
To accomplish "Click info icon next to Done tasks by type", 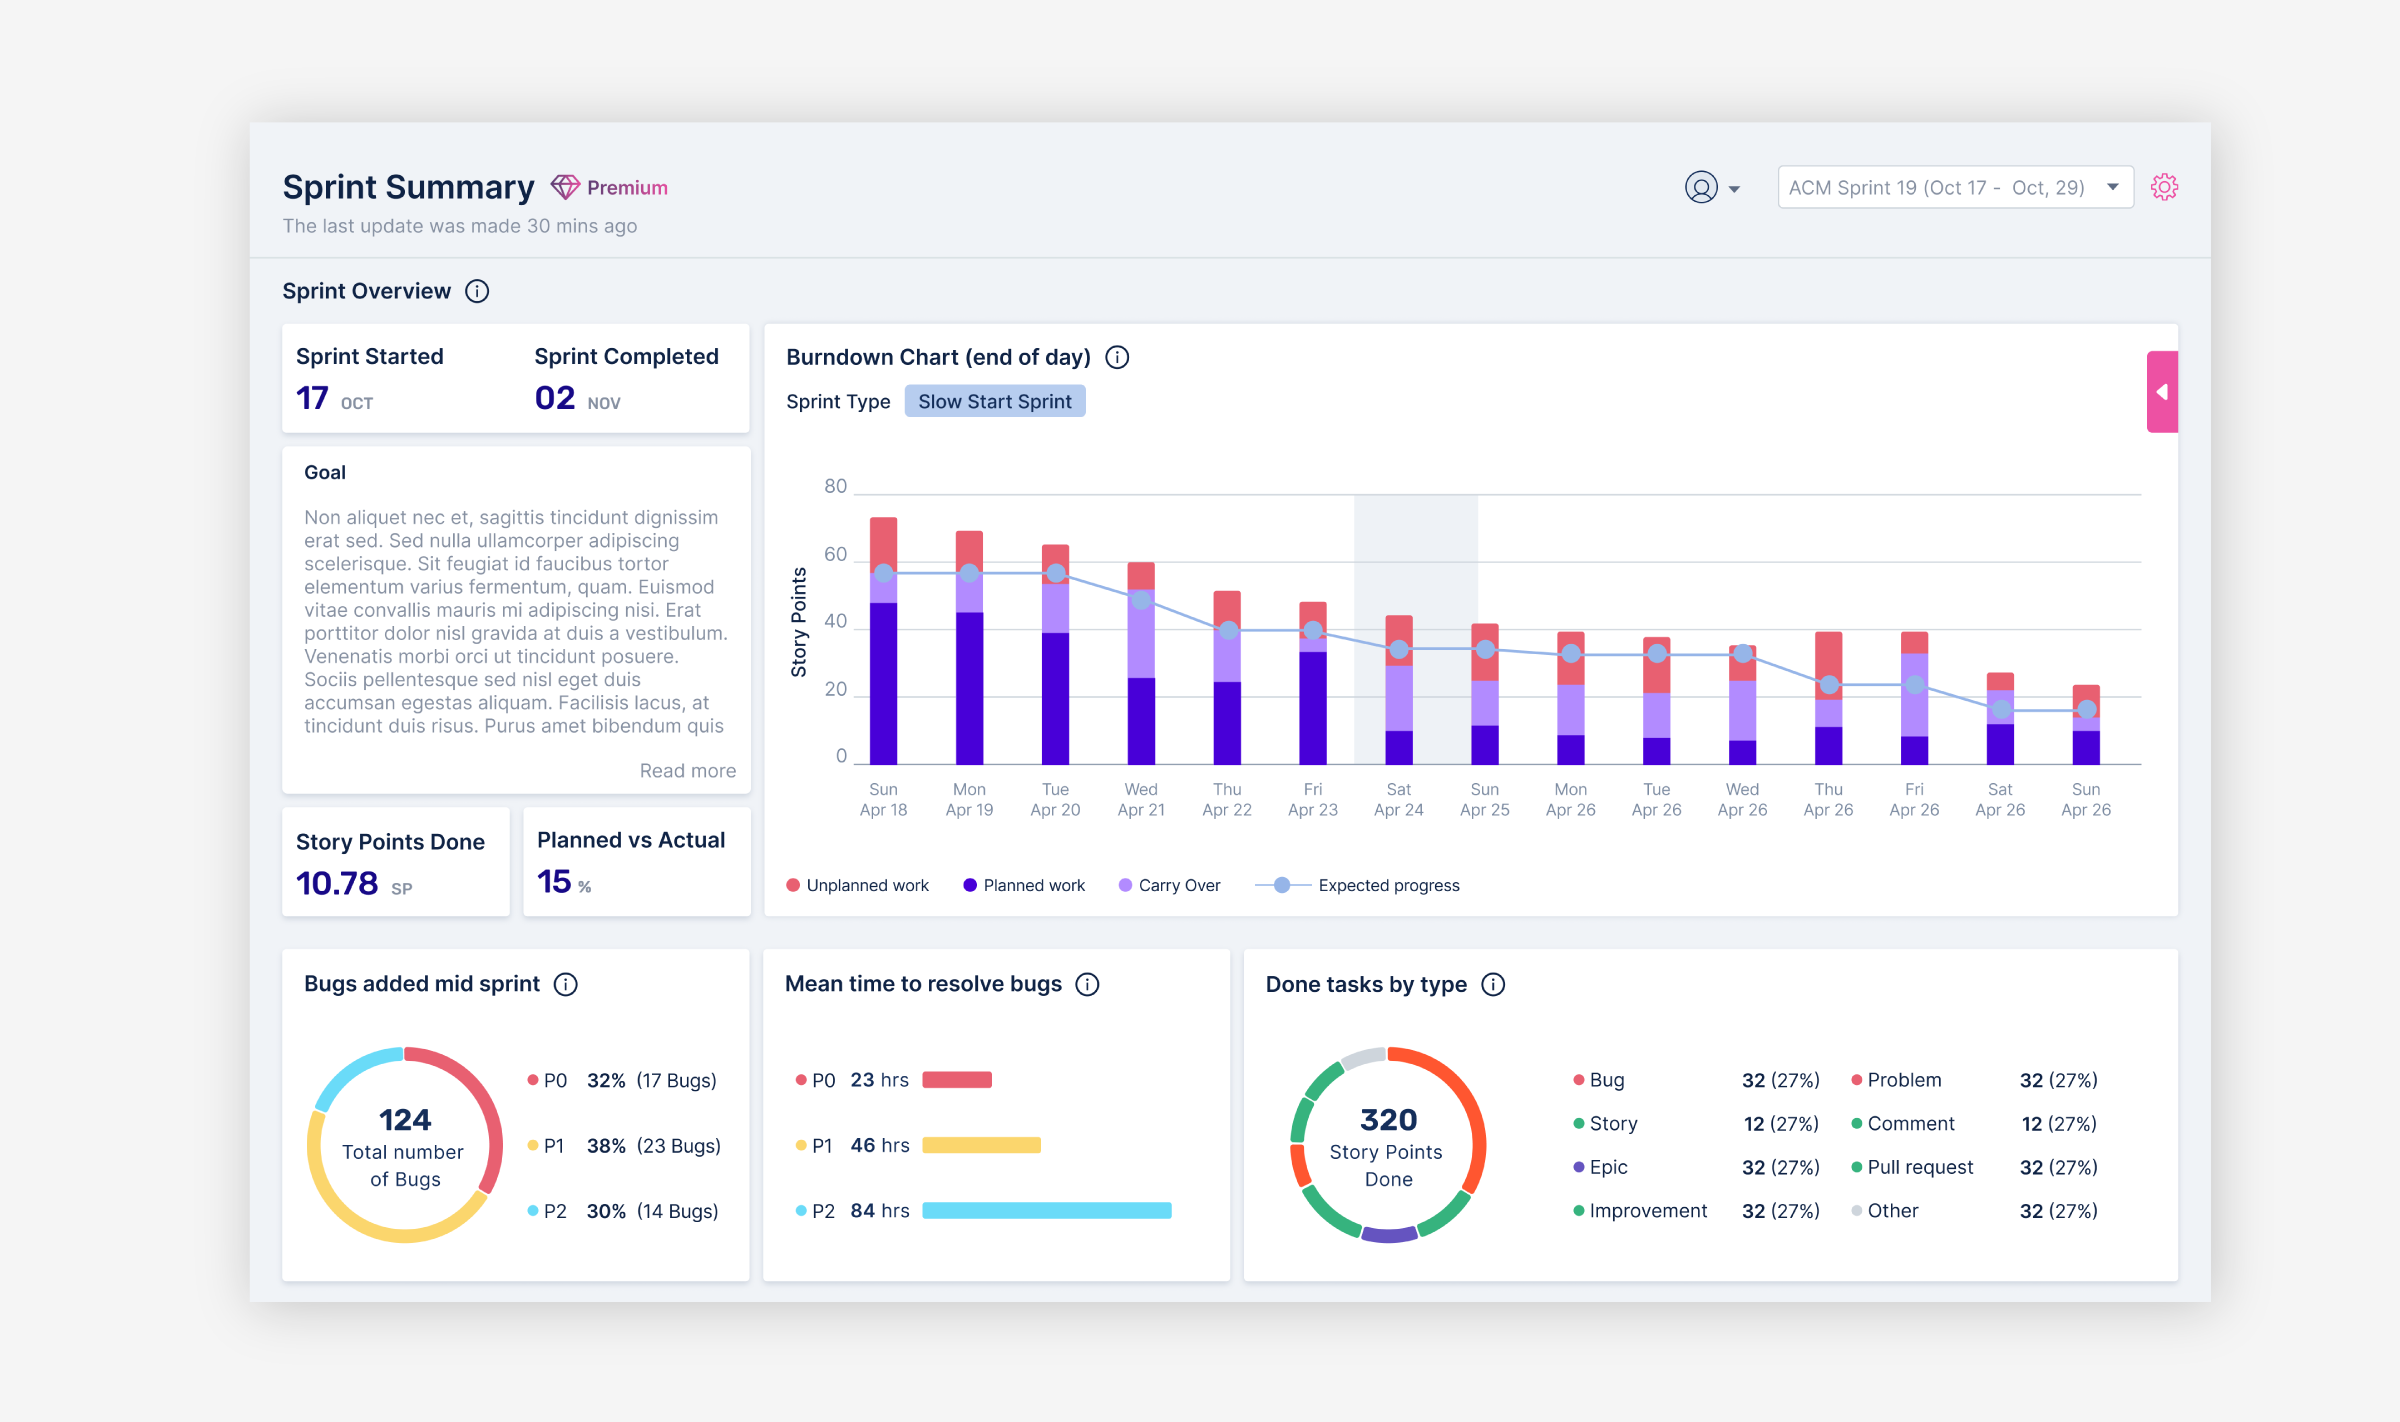I will click(1493, 984).
